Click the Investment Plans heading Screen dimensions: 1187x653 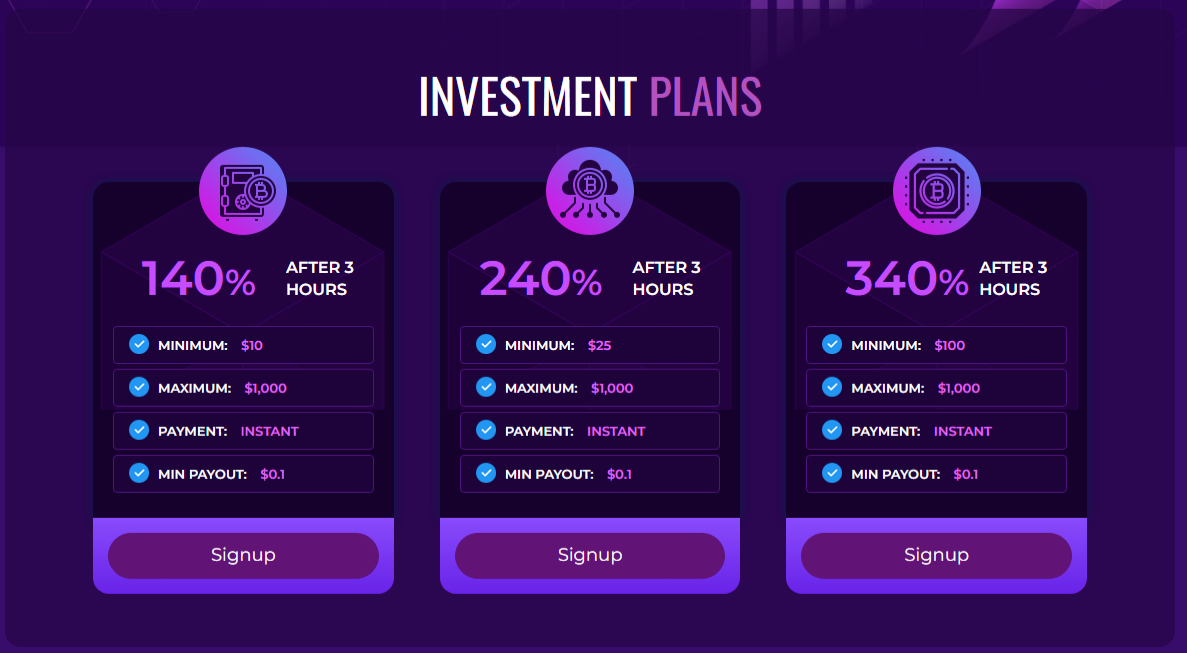coord(590,97)
